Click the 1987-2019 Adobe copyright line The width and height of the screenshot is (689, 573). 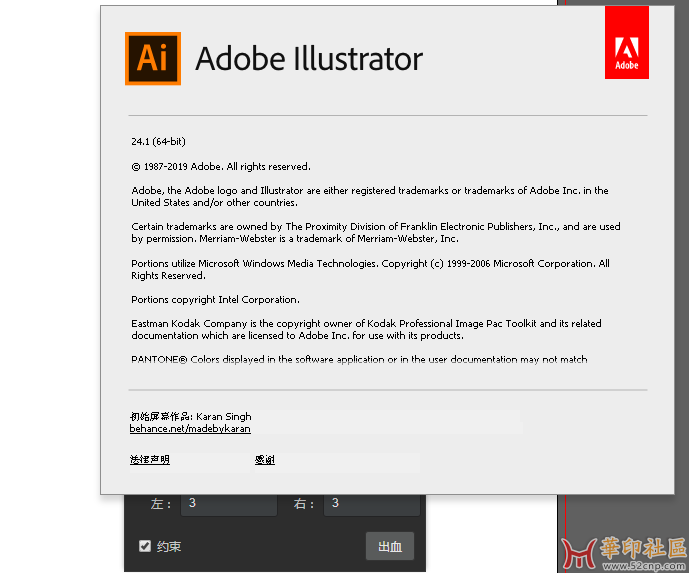tap(221, 167)
